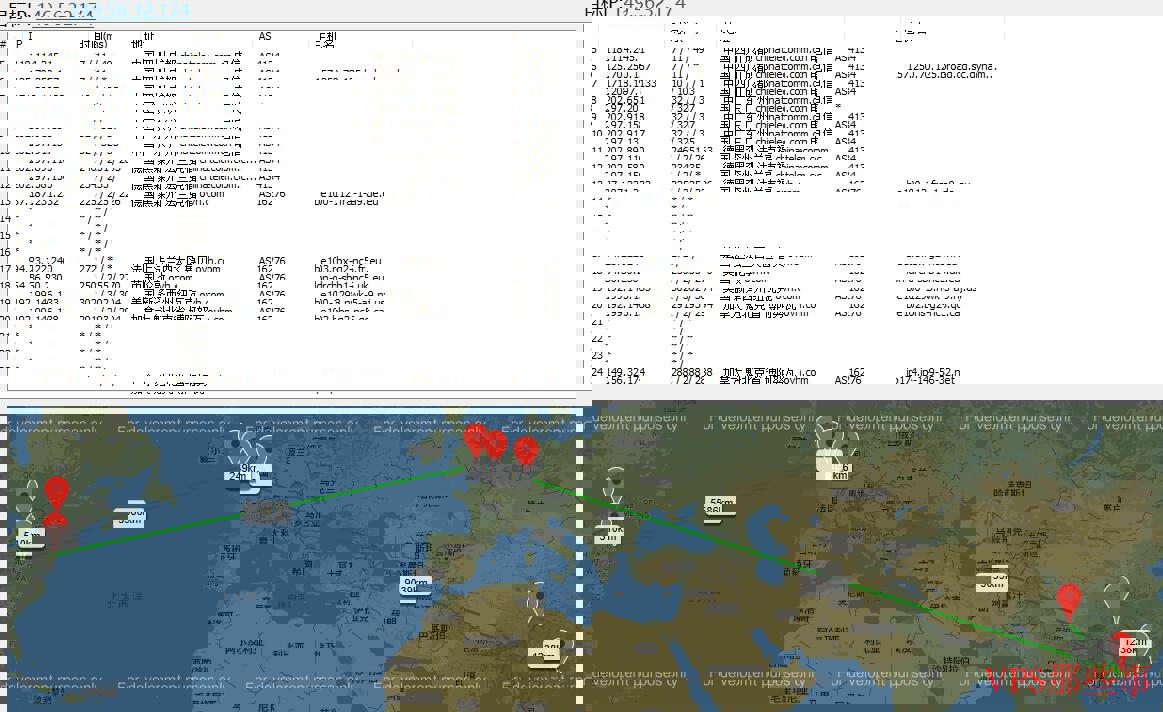The image size is (1163, 712).
Task: Select empty hop row 22 in right table
Action: [680, 339]
